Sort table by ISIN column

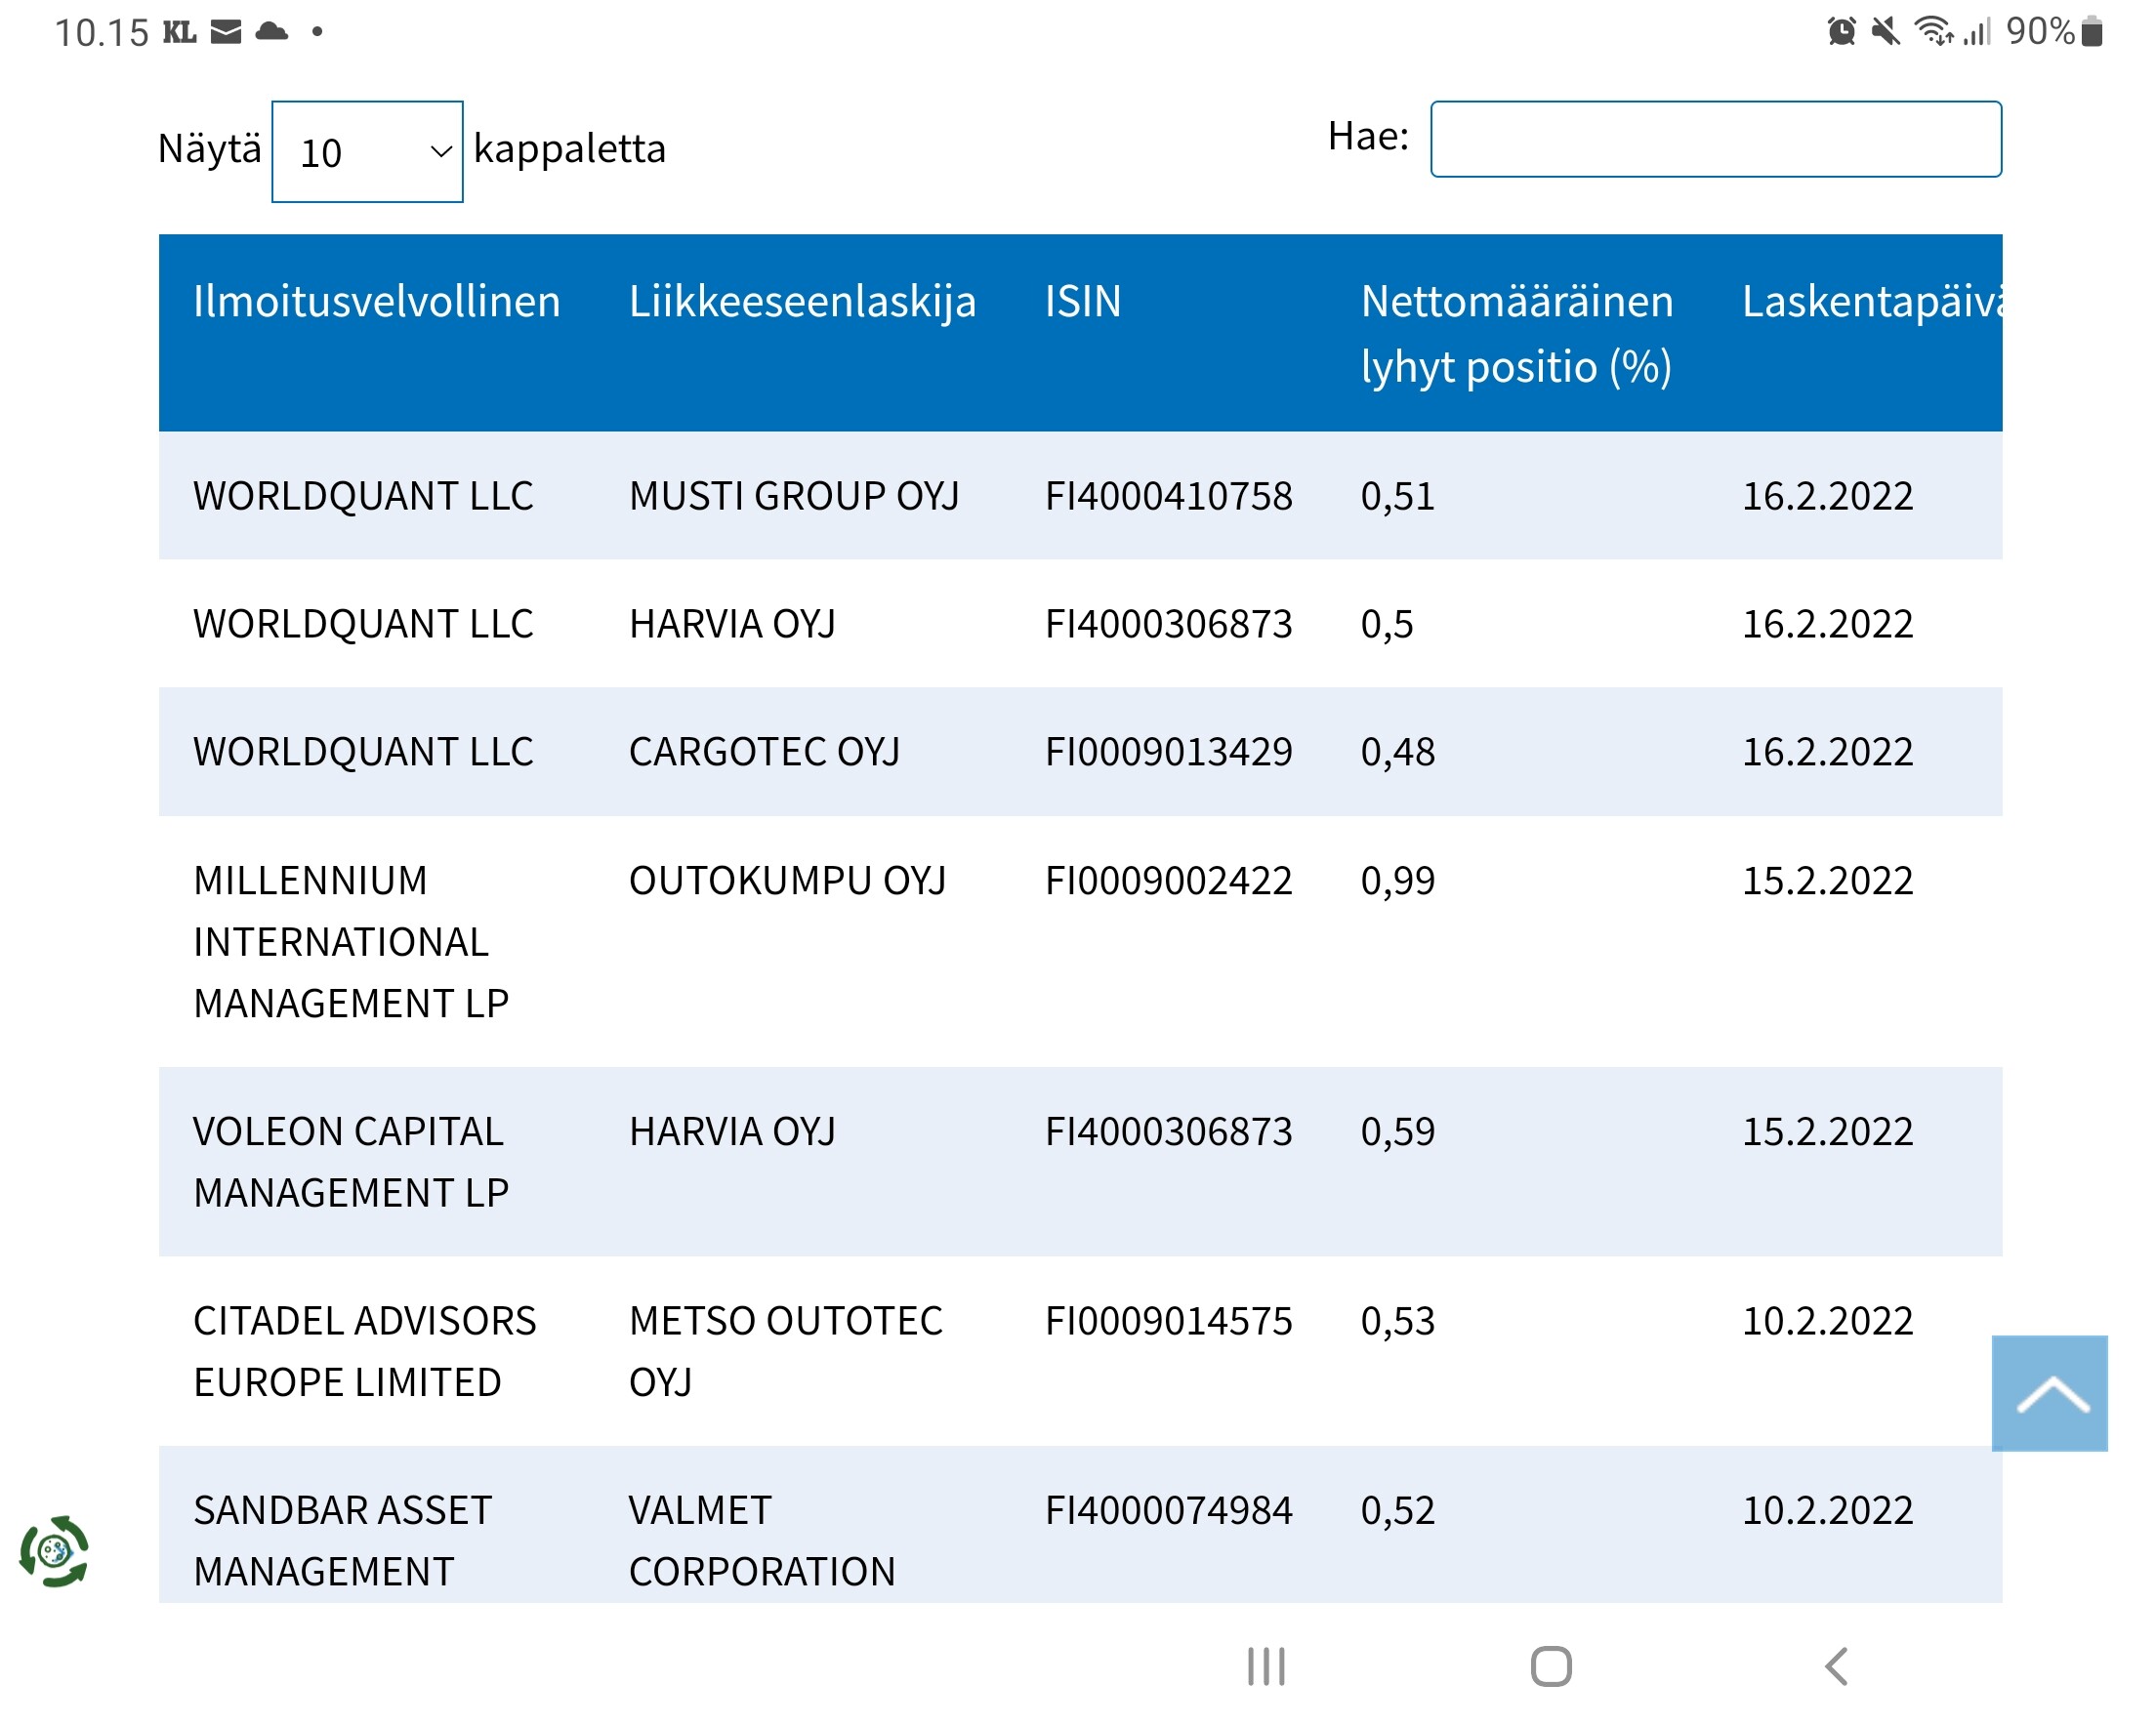(1083, 302)
